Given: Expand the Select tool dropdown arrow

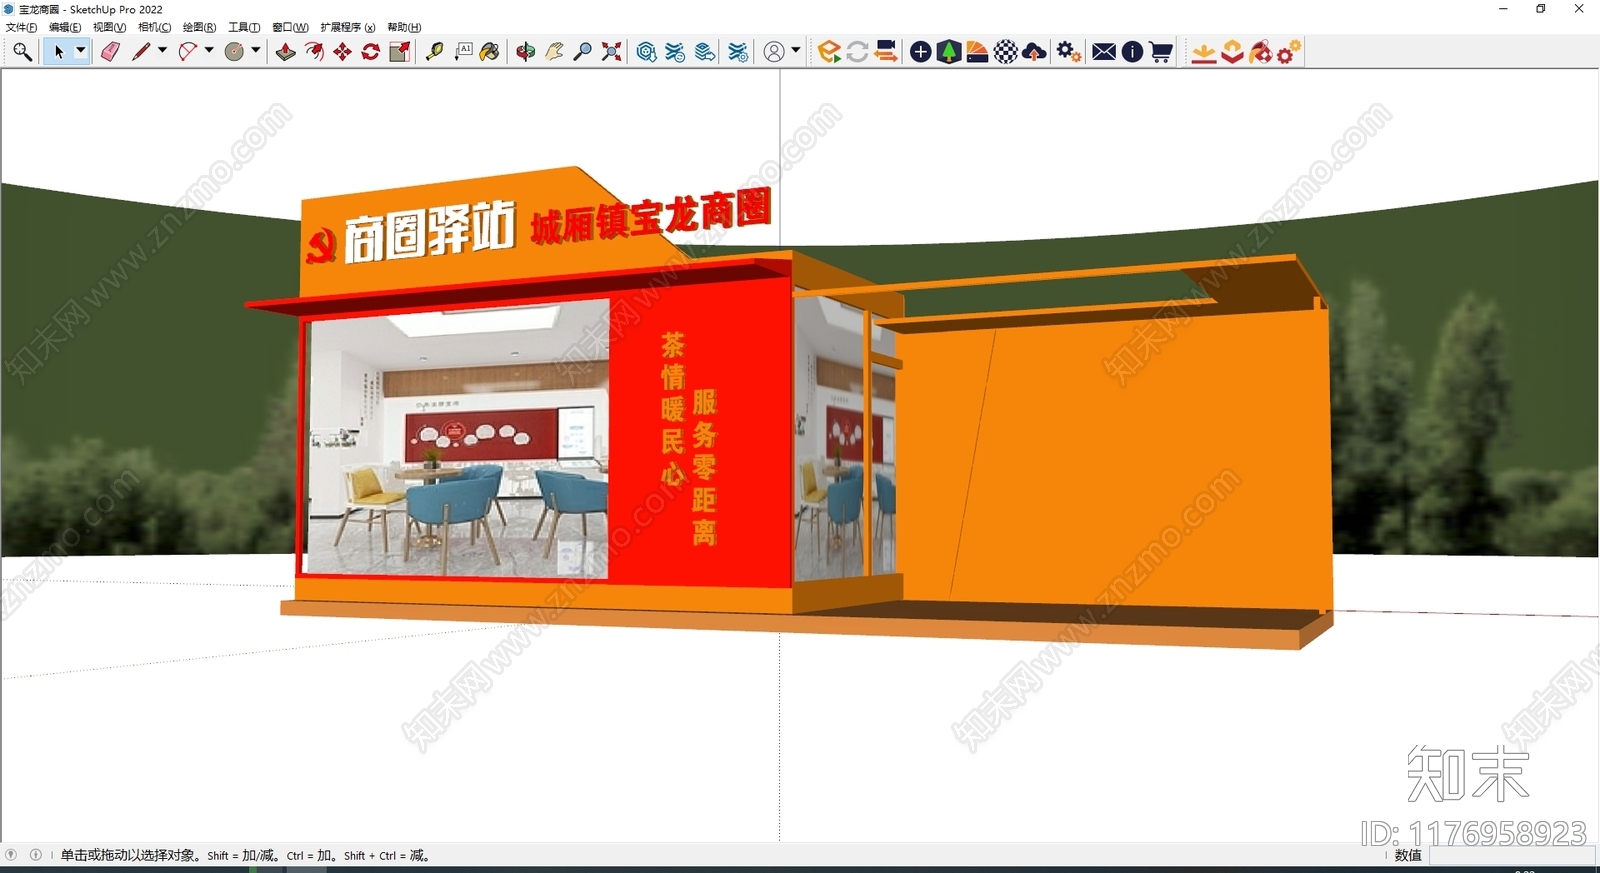Looking at the screenshot, I should 81,51.
